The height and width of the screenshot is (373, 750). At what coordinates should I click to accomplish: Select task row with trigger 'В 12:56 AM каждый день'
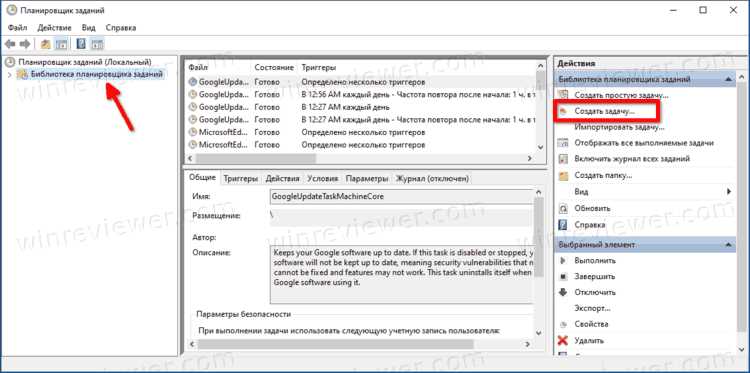[x=361, y=95]
